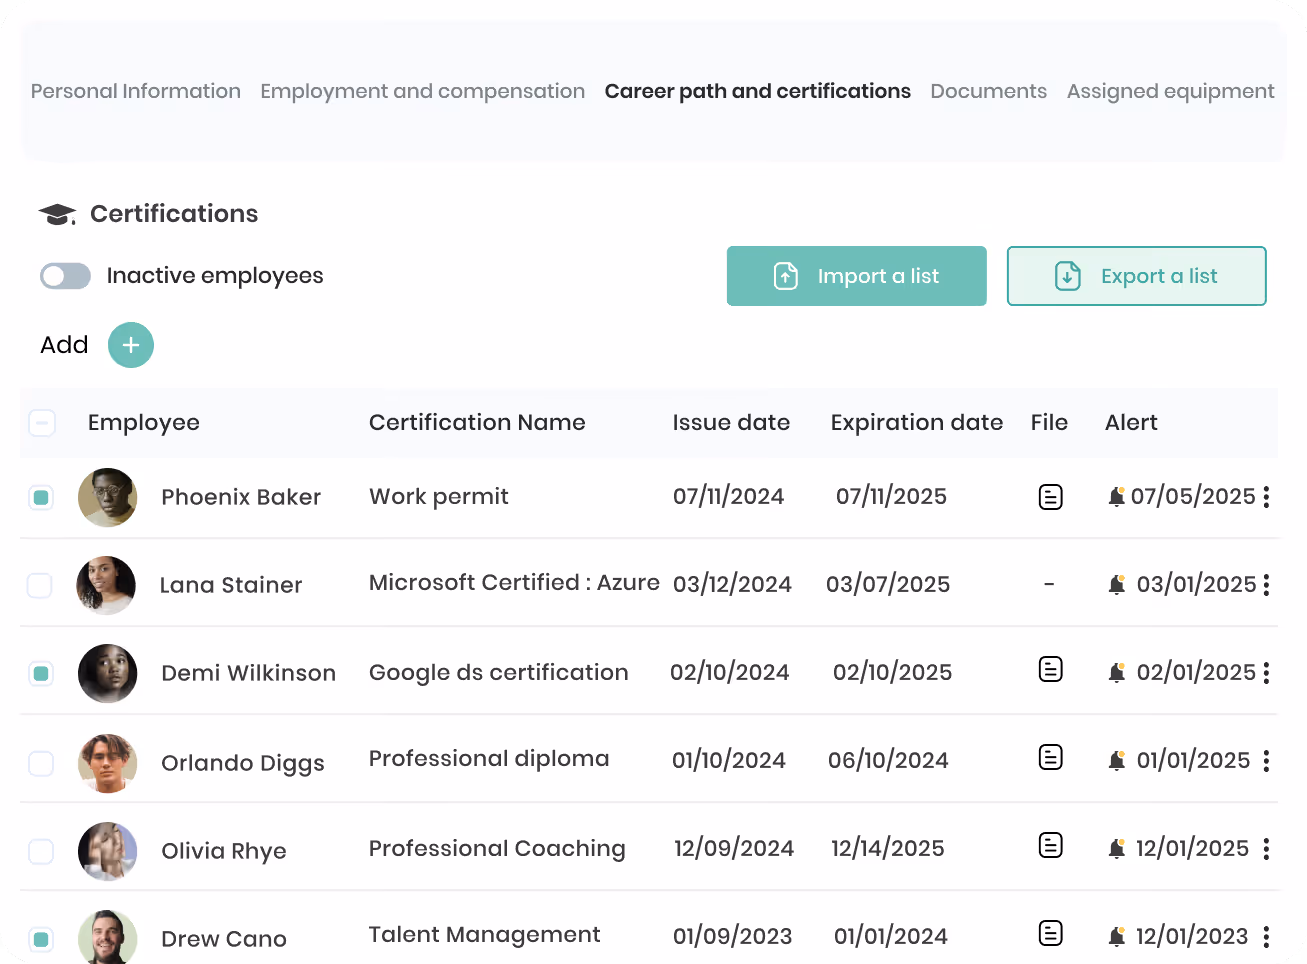1307x964 pixels.
Task: Open more options menu for Phoenix Baker
Action: (x=1266, y=497)
